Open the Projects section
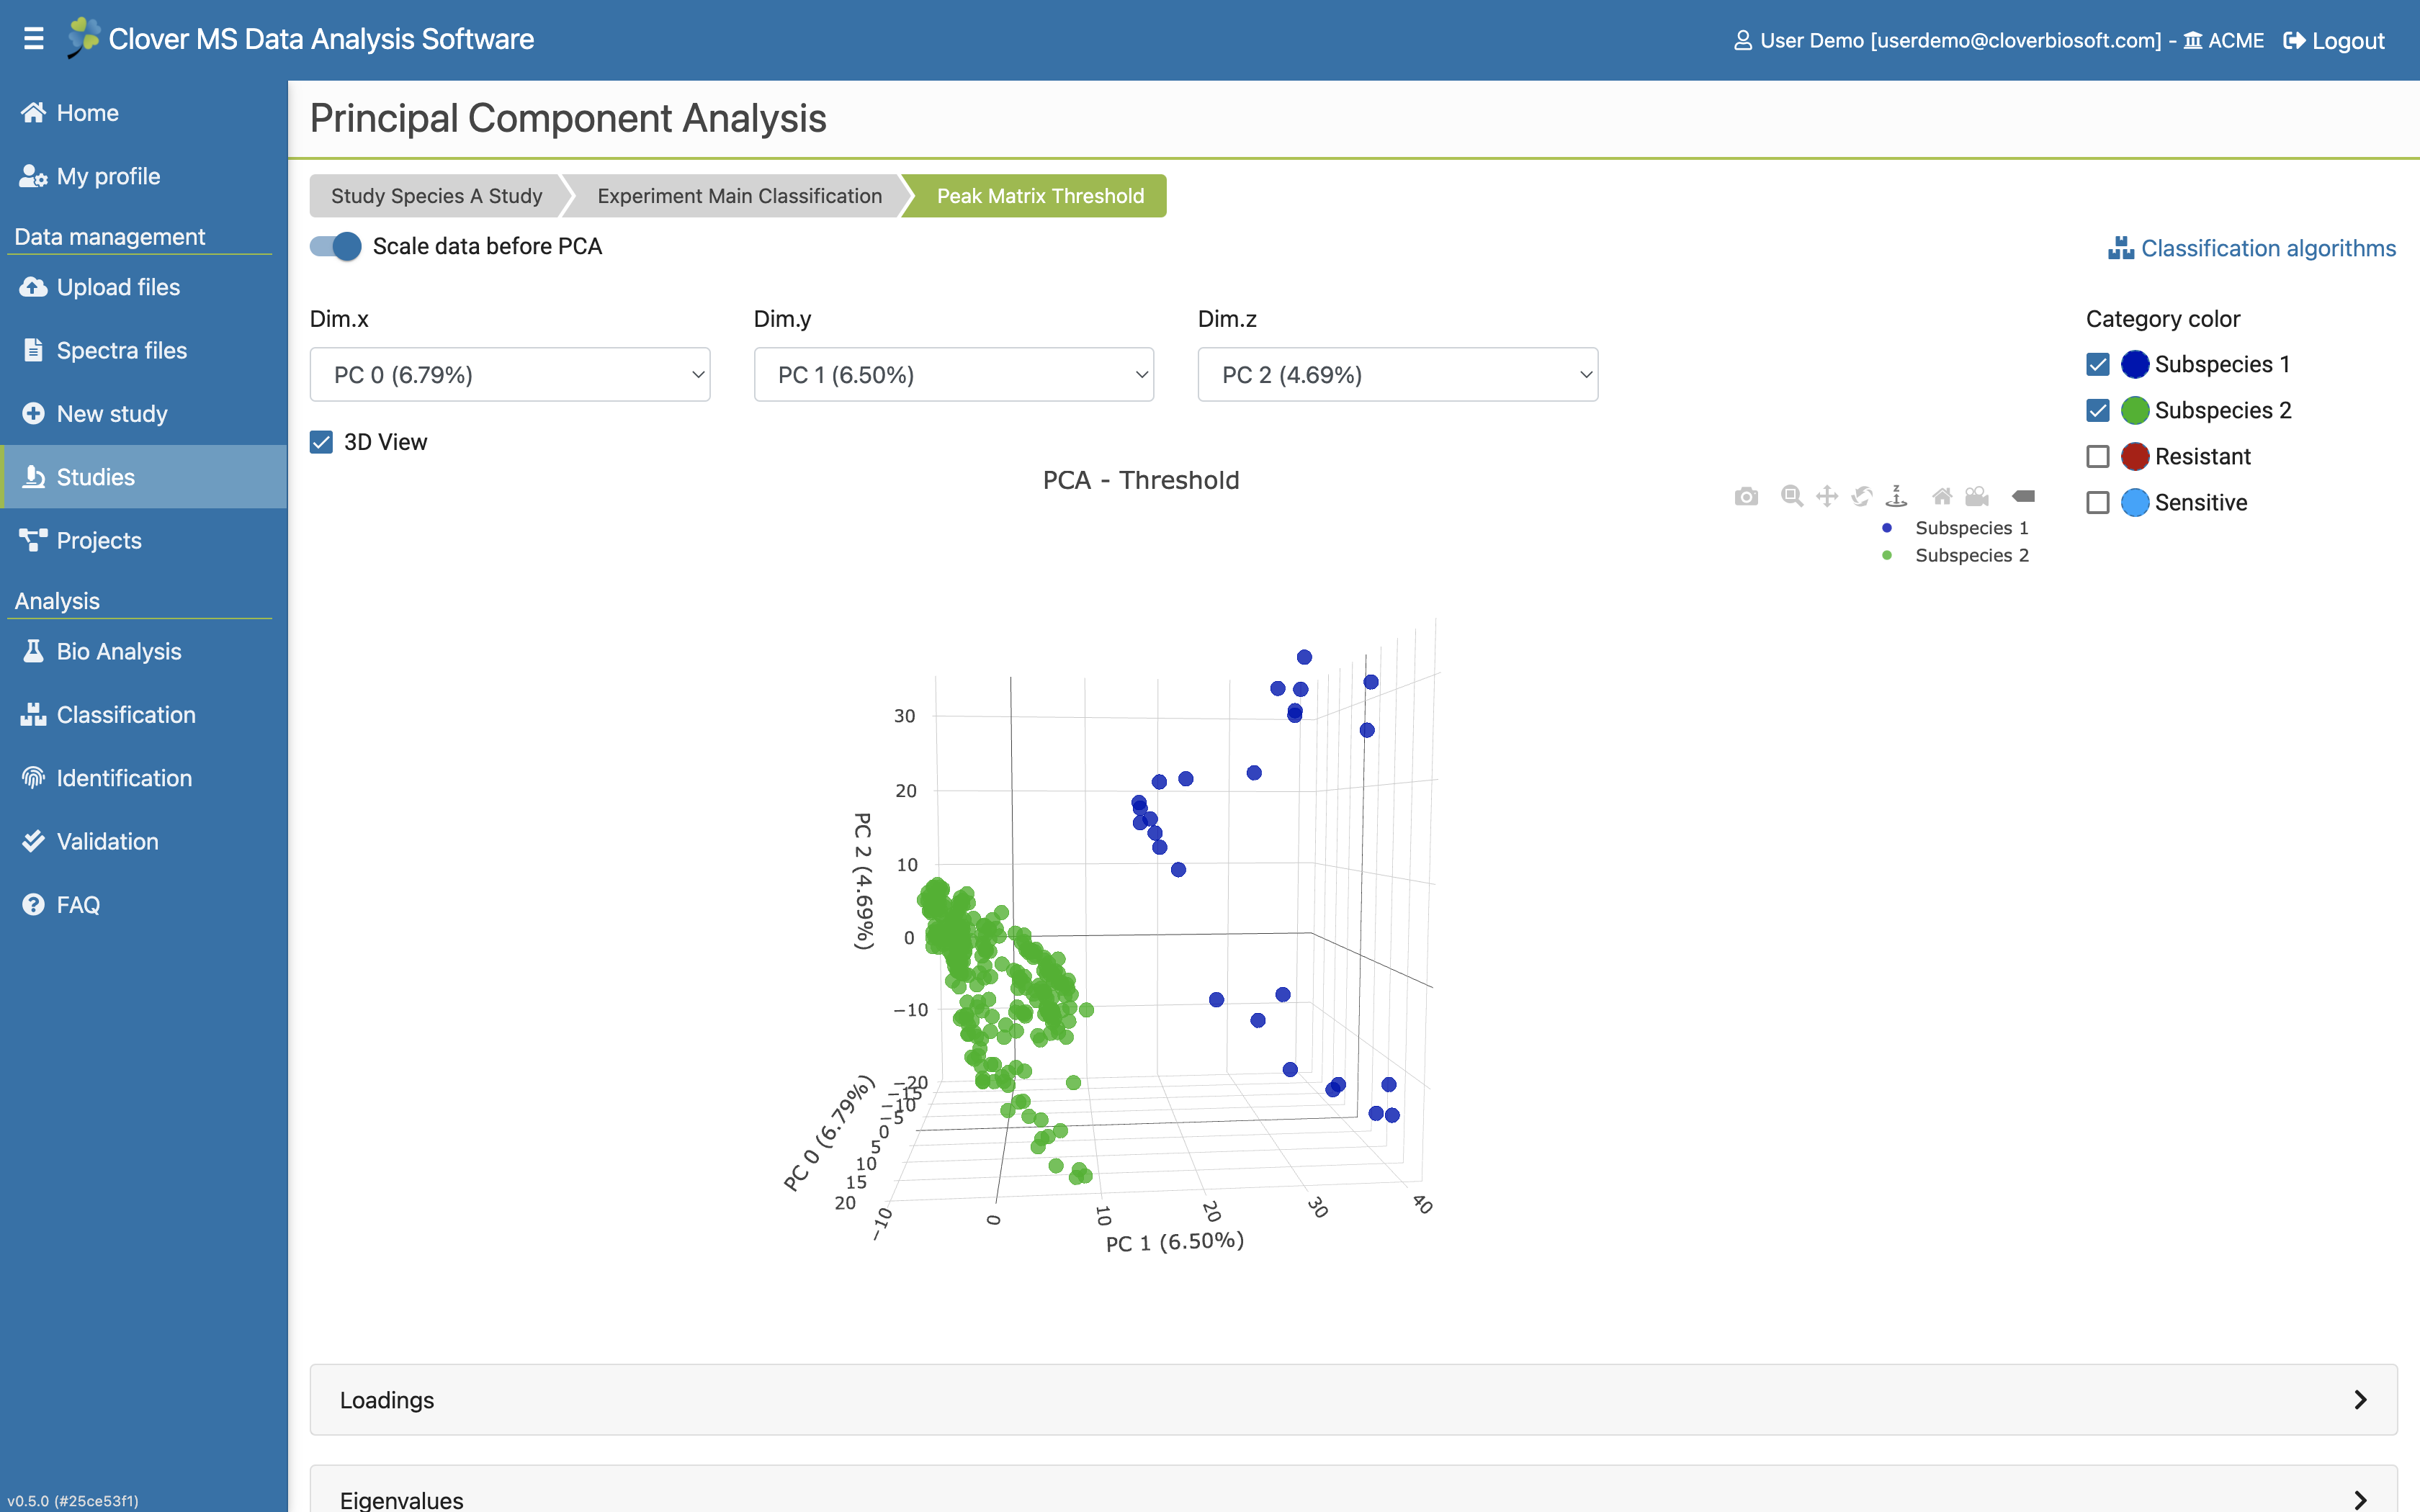This screenshot has width=2420, height=1512. click(144, 540)
